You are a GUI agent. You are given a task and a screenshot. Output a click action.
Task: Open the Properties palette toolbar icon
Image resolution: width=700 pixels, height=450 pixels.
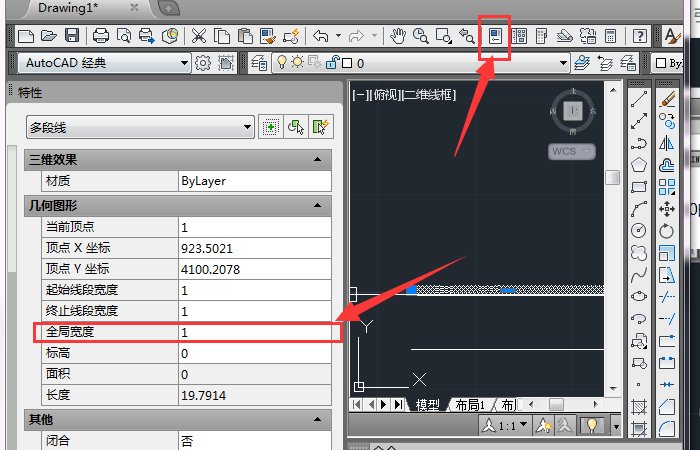click(x=495, y=36)
